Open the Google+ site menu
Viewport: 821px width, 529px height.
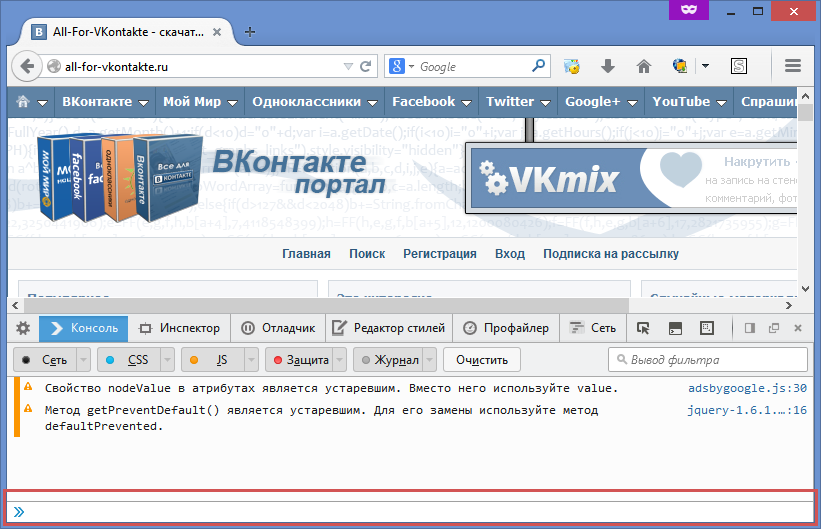tap(601, 102)
